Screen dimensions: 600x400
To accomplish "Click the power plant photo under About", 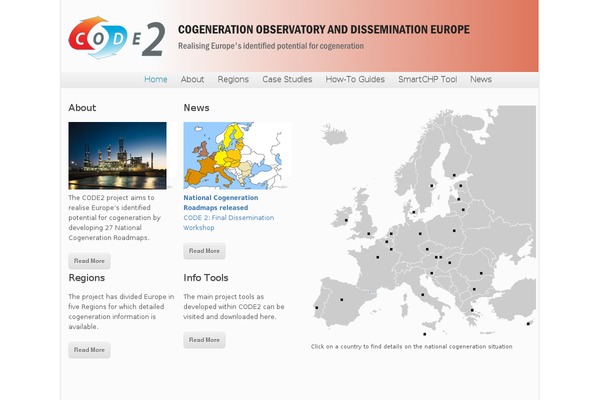I will tap(117, 156).
